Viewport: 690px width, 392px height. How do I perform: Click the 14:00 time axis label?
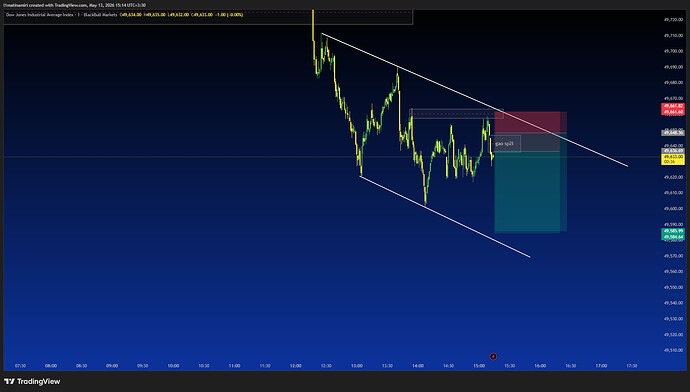(418, 366)
